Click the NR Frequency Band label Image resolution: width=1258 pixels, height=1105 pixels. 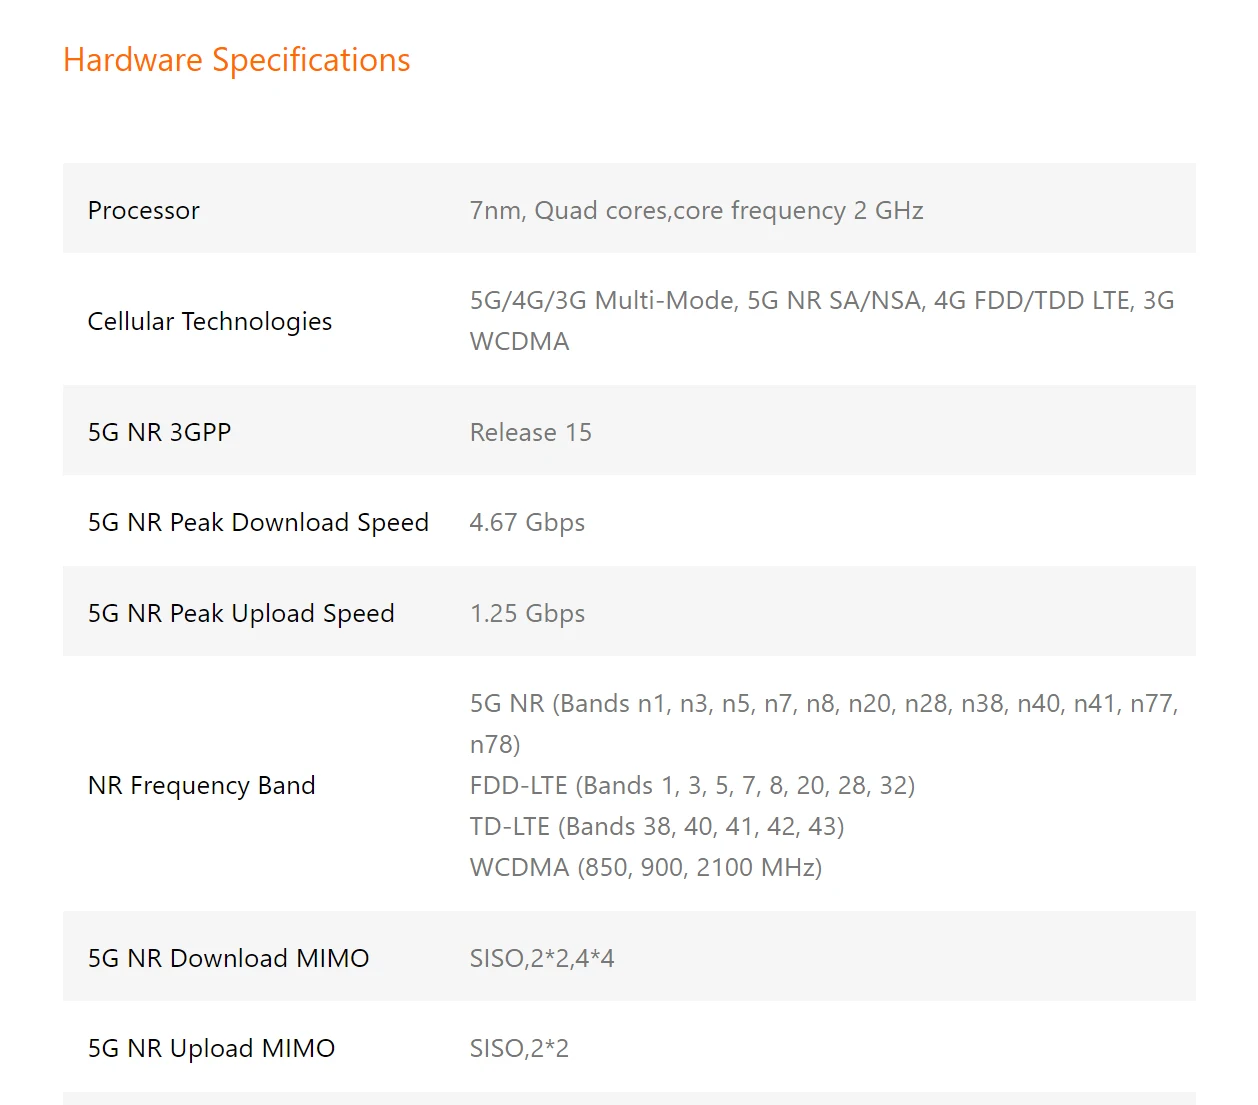click(x=202, y=785)
